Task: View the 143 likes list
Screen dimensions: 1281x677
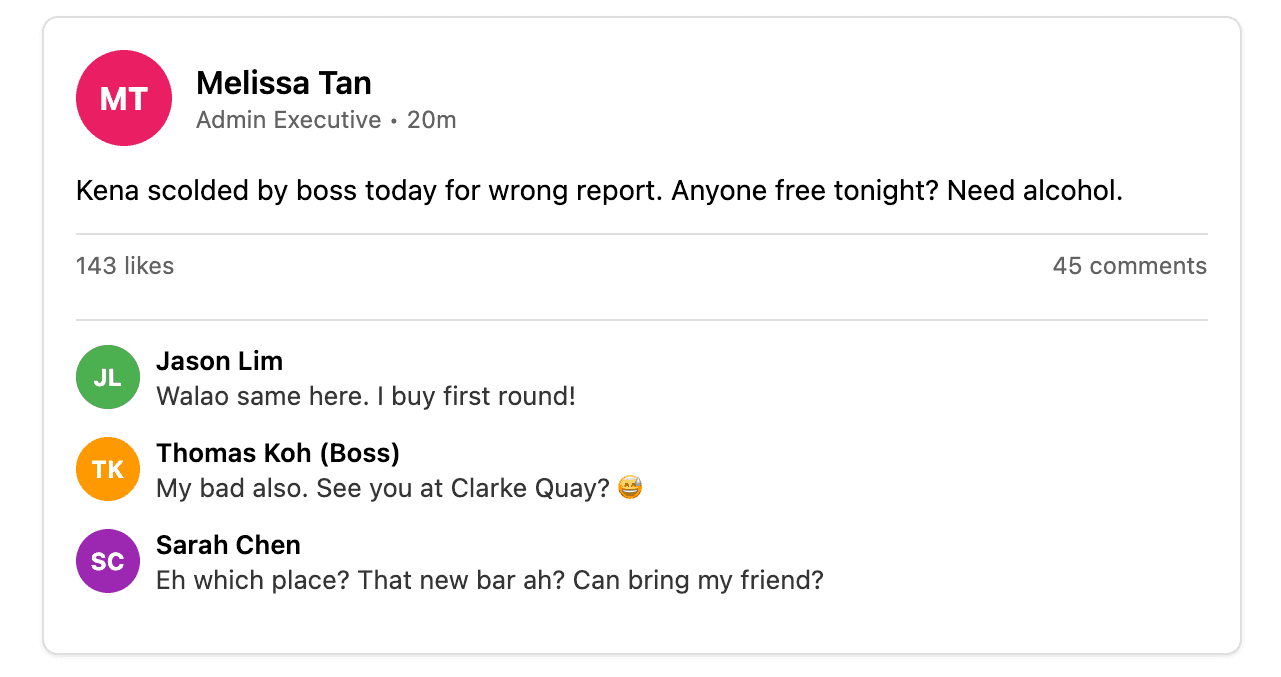Action: 125,266
